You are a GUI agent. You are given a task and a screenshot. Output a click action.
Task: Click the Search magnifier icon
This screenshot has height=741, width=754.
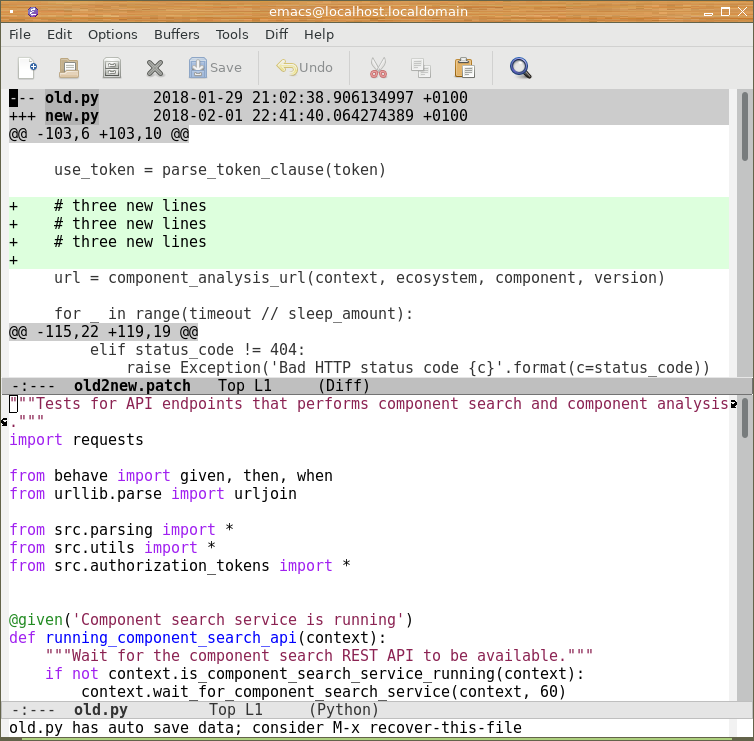(x=520, y=68)
